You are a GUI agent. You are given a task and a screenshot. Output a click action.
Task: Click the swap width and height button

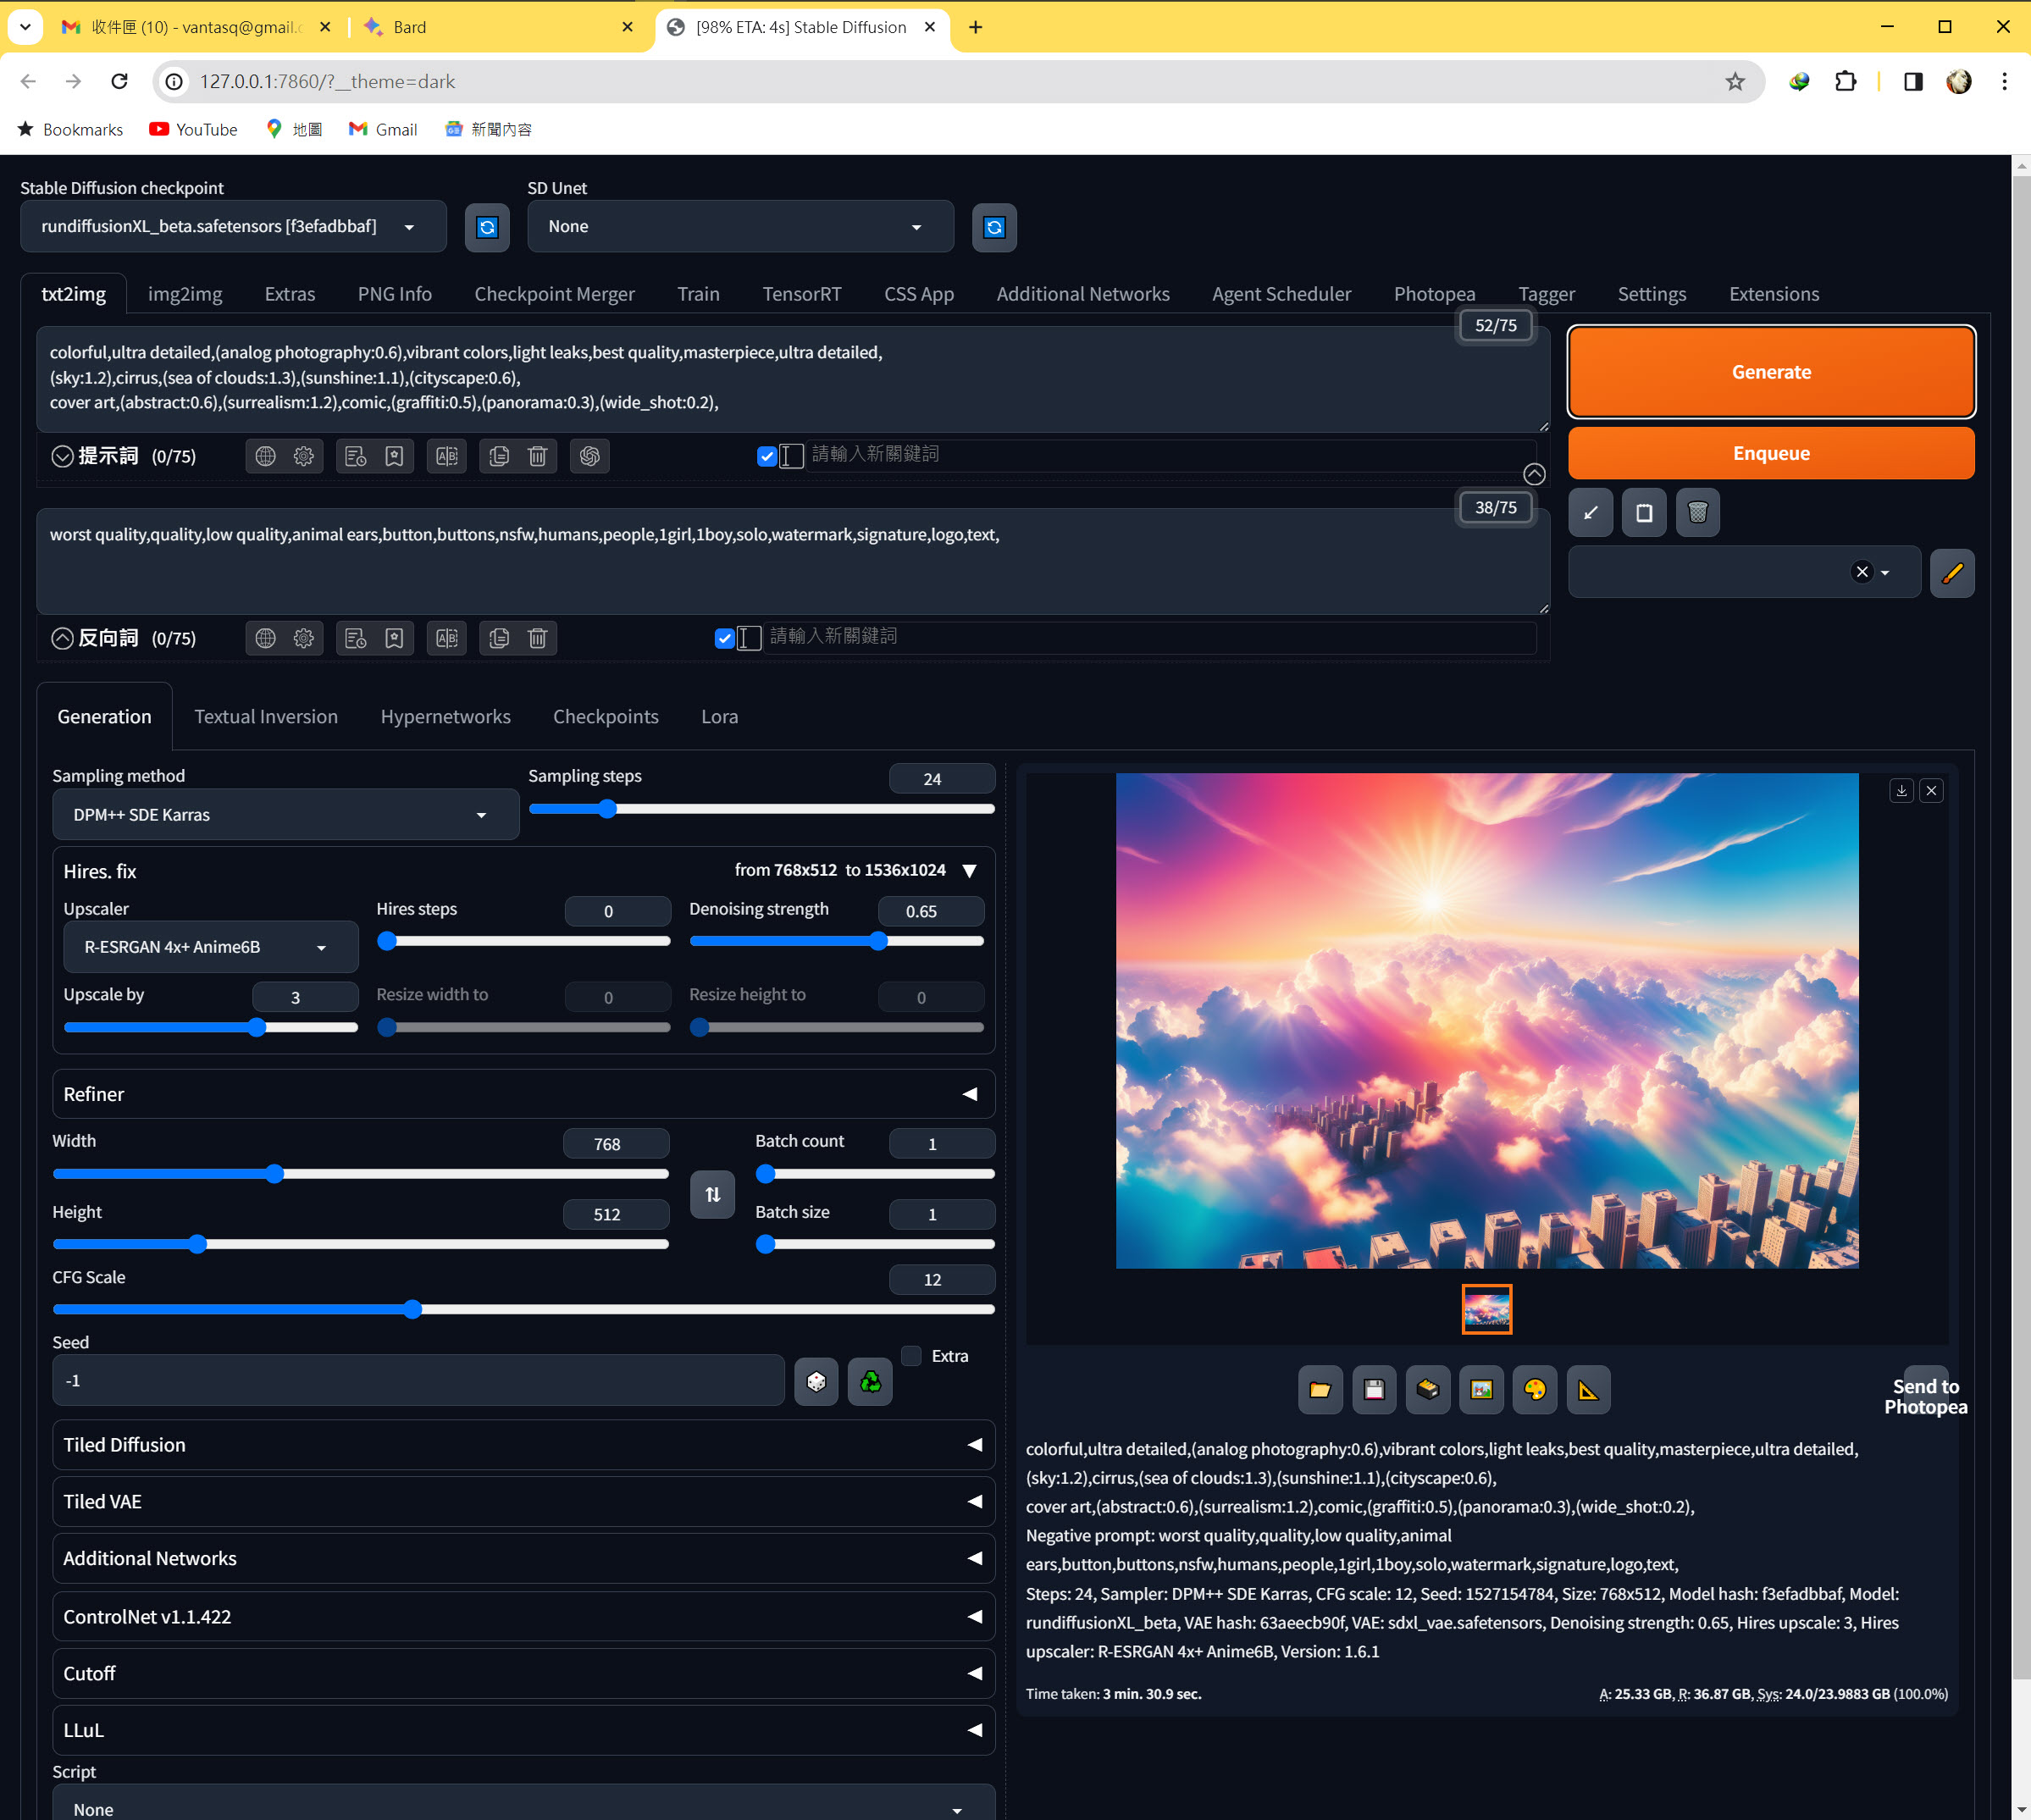pos(712,1194)
